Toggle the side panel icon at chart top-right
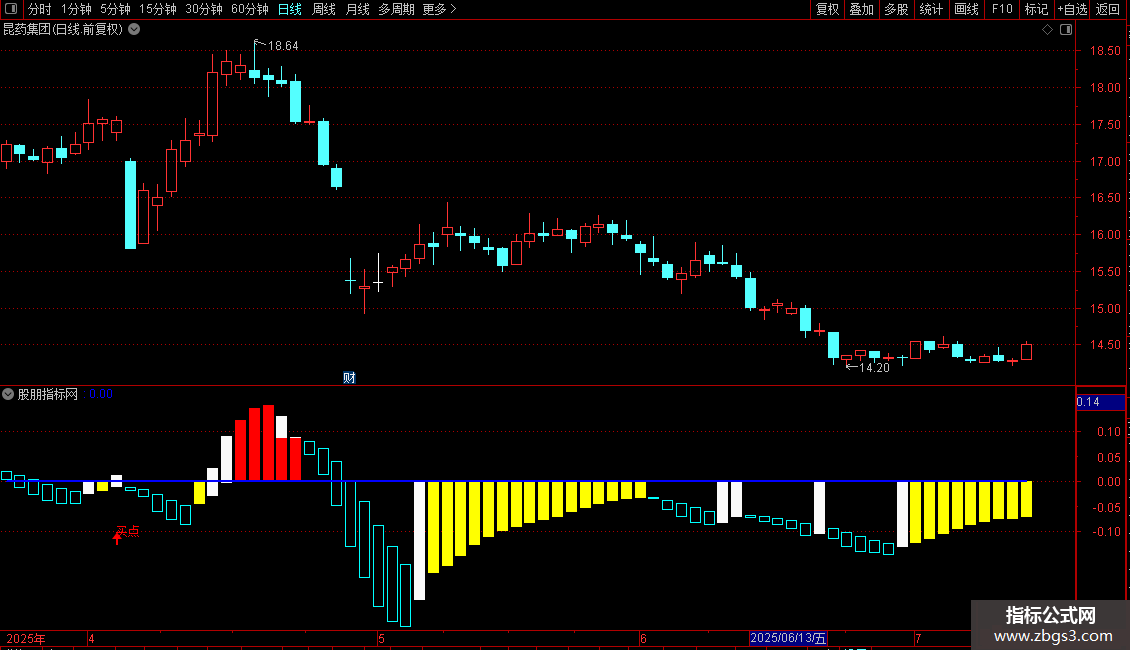 point(1066,30)
